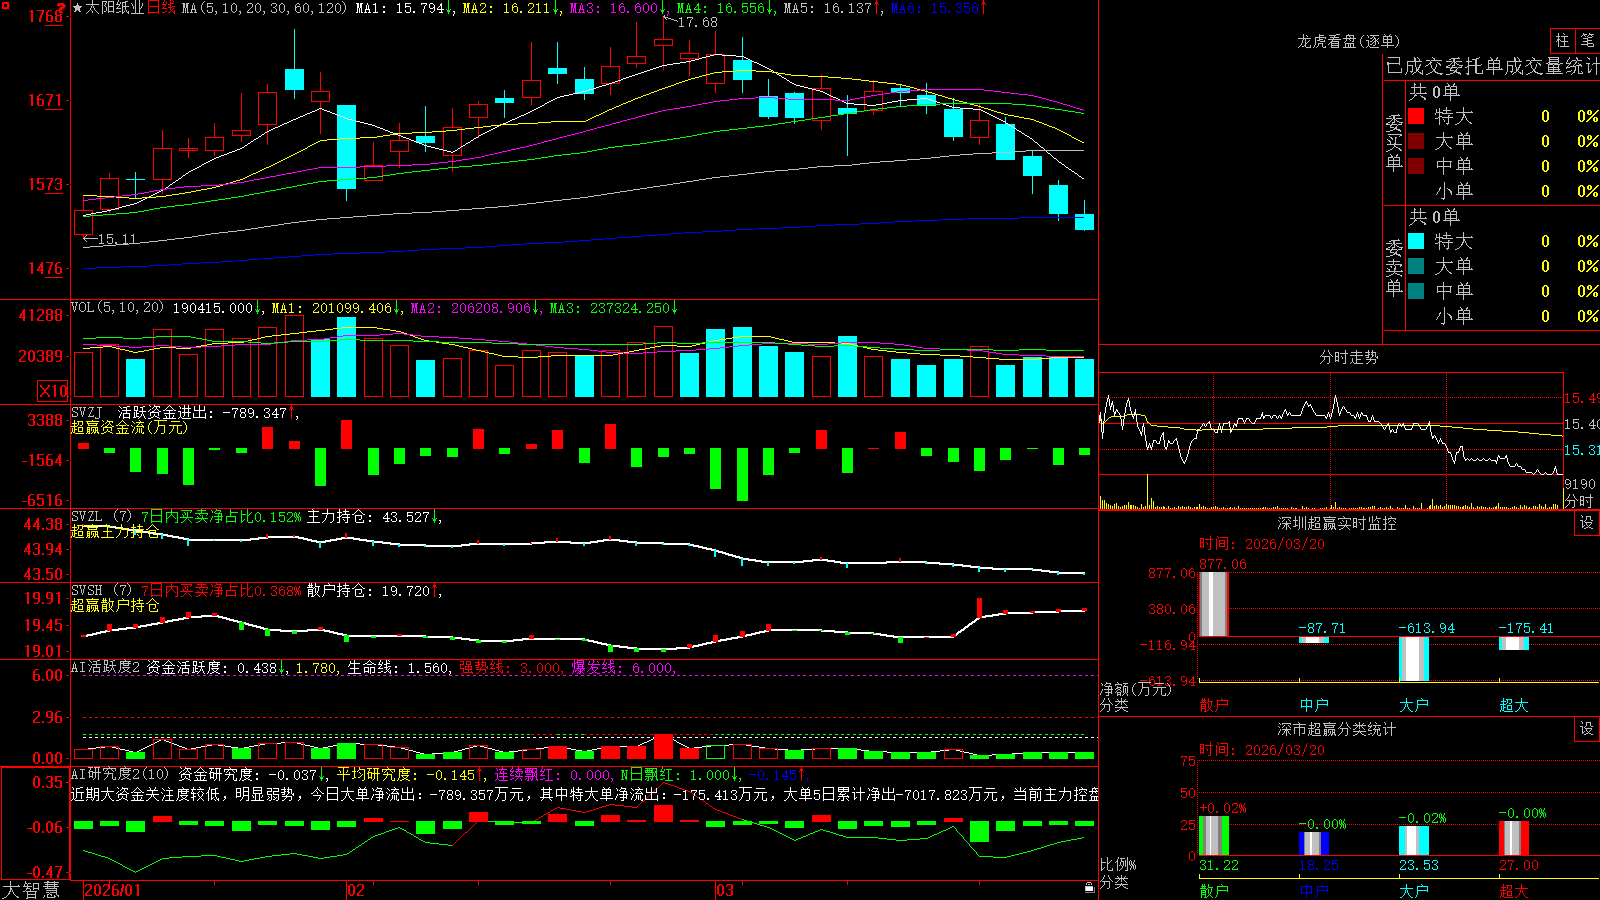The image size is (1600, 900).
Task: Click 散户 label under 深圳超赢实时监控 chart
Action: pyautogui.click(x=1213, y=705)
